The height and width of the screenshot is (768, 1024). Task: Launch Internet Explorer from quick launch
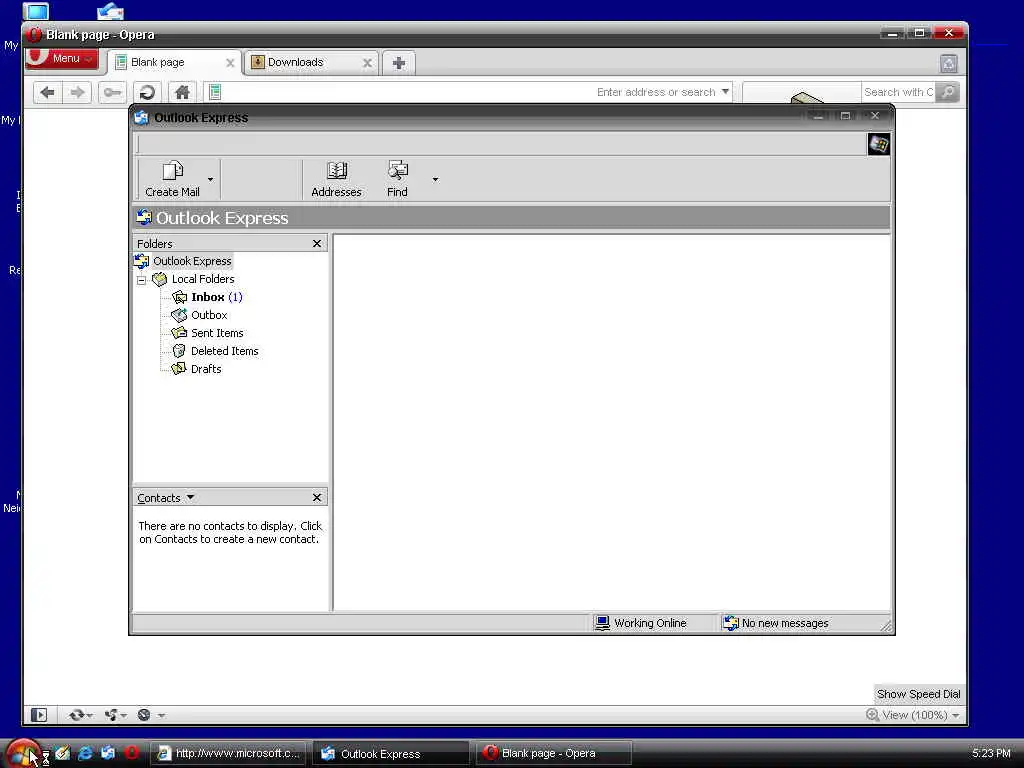pyautogui.click(x=85, y=753)
